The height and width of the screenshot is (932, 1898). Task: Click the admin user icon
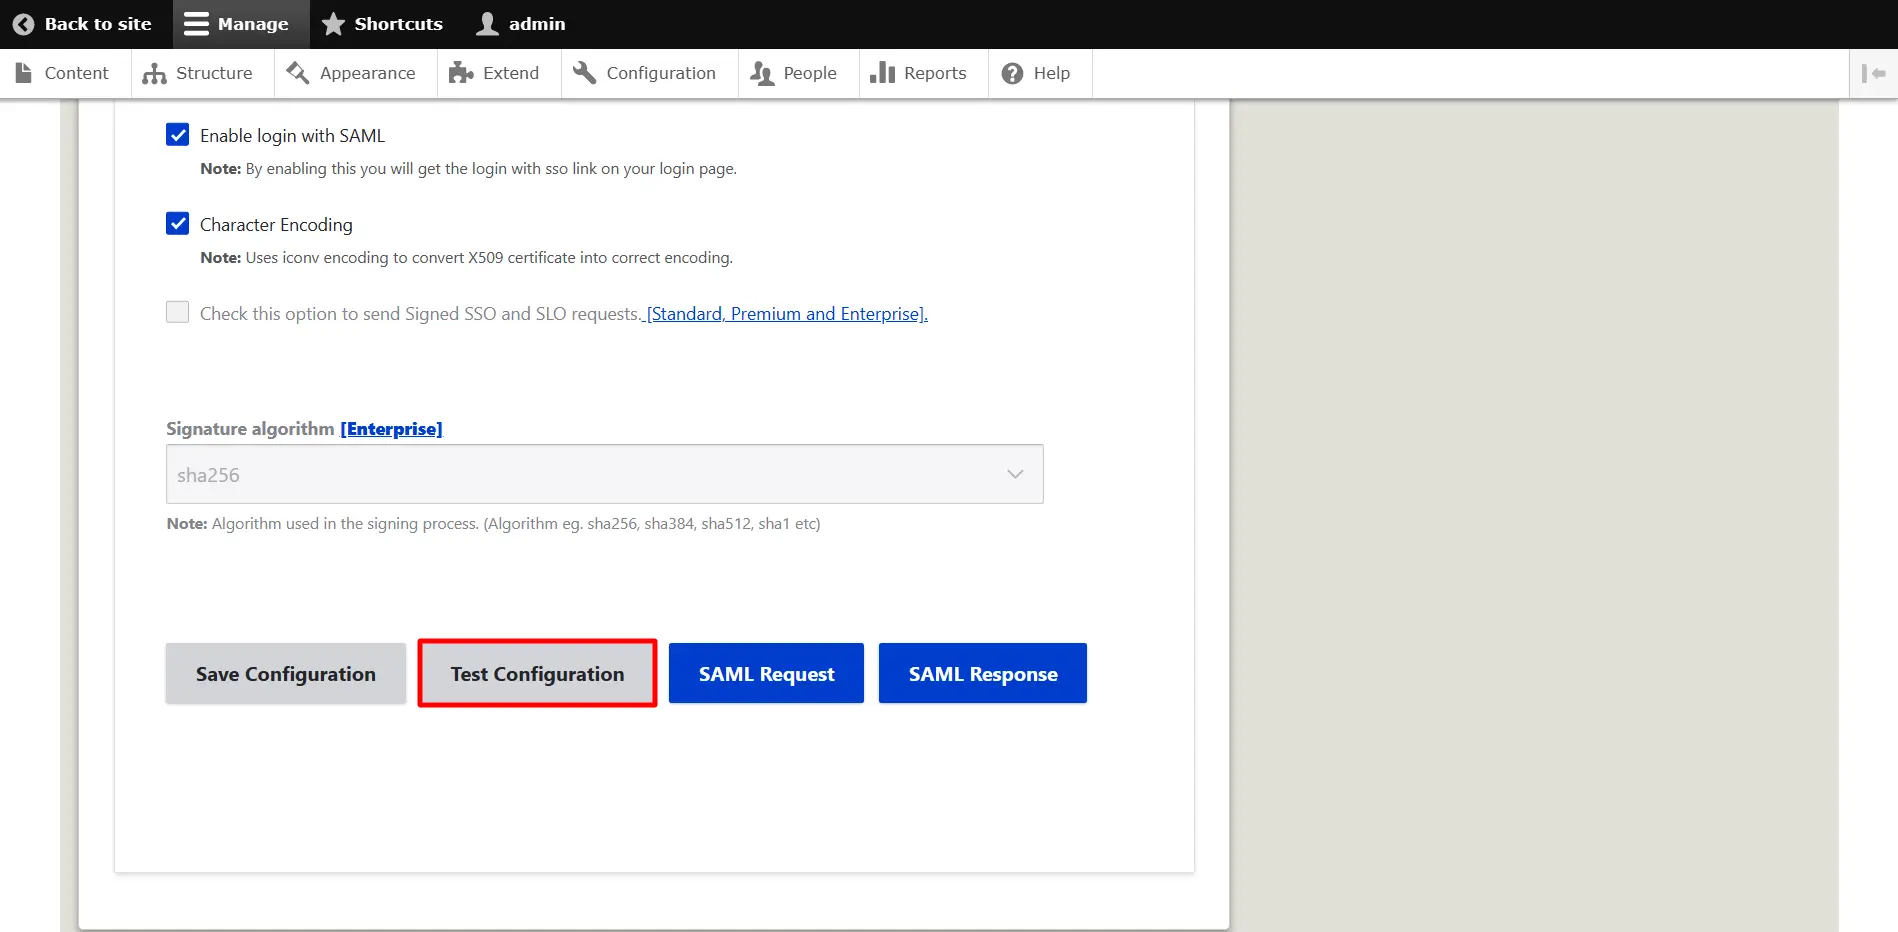click(x=487, y=24)
